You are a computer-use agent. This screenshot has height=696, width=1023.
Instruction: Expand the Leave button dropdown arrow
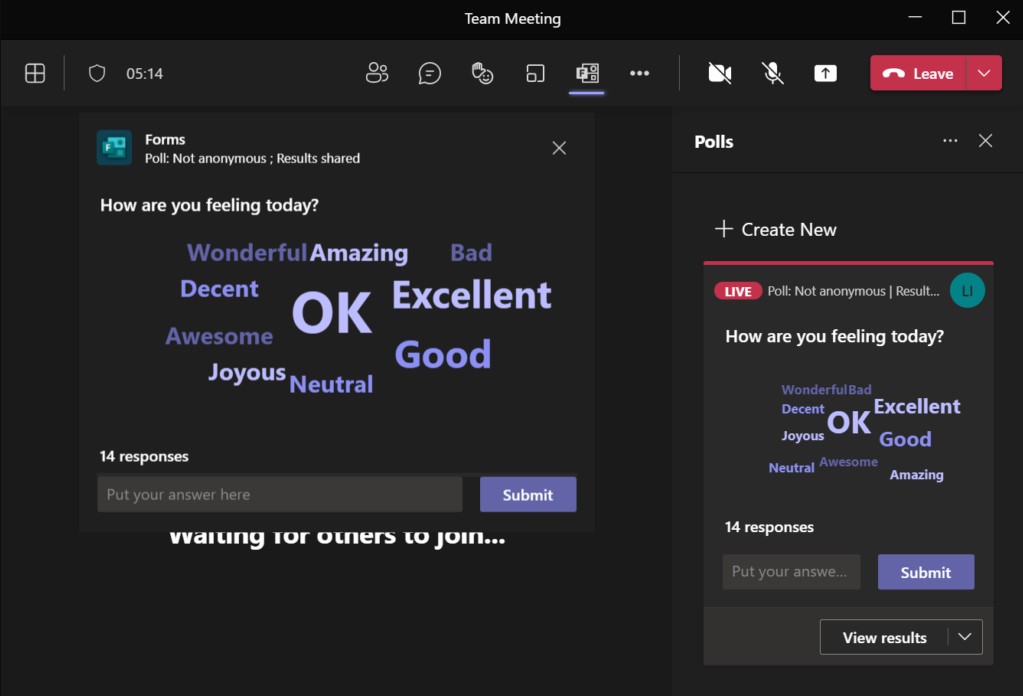click(984, 73)
